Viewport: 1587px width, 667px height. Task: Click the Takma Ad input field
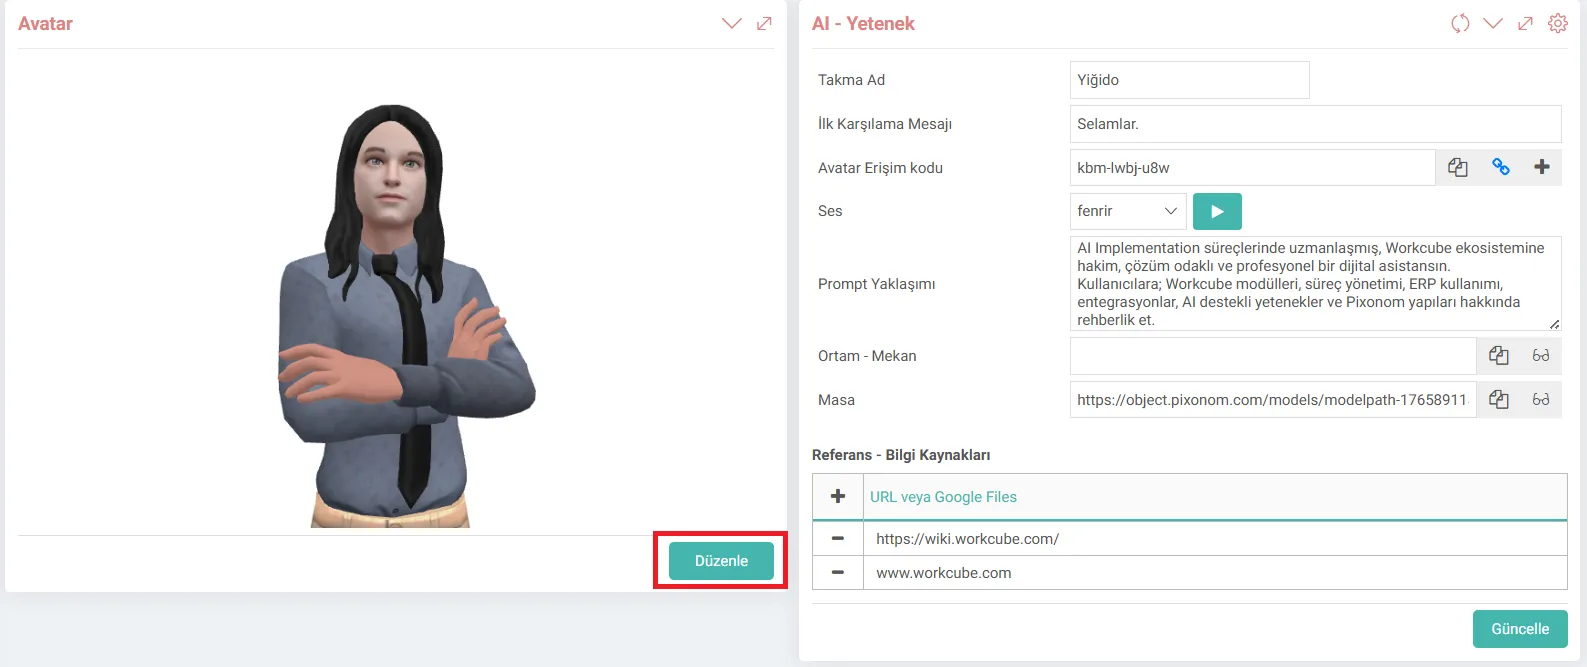tap(1189, 80)
